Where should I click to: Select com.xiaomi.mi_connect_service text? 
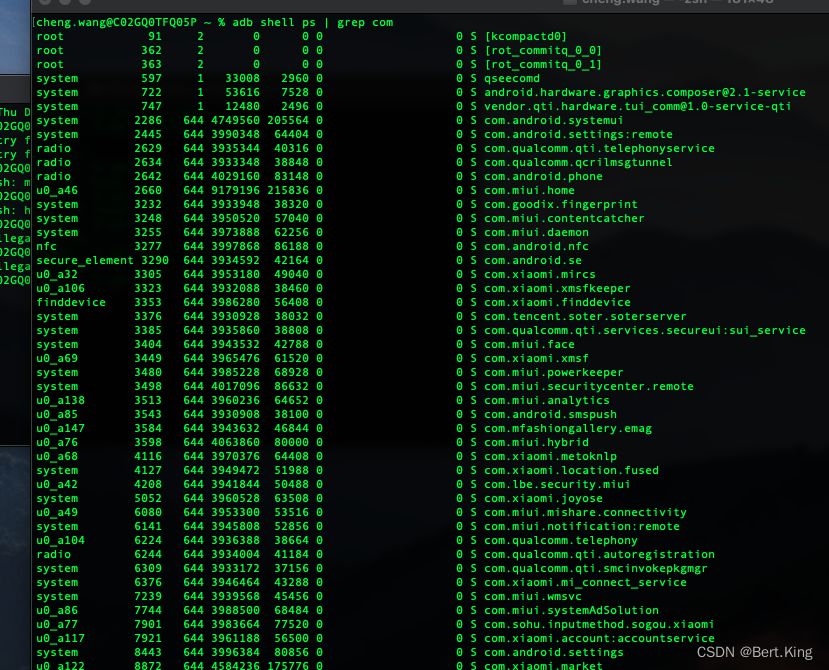pos(585,583)
